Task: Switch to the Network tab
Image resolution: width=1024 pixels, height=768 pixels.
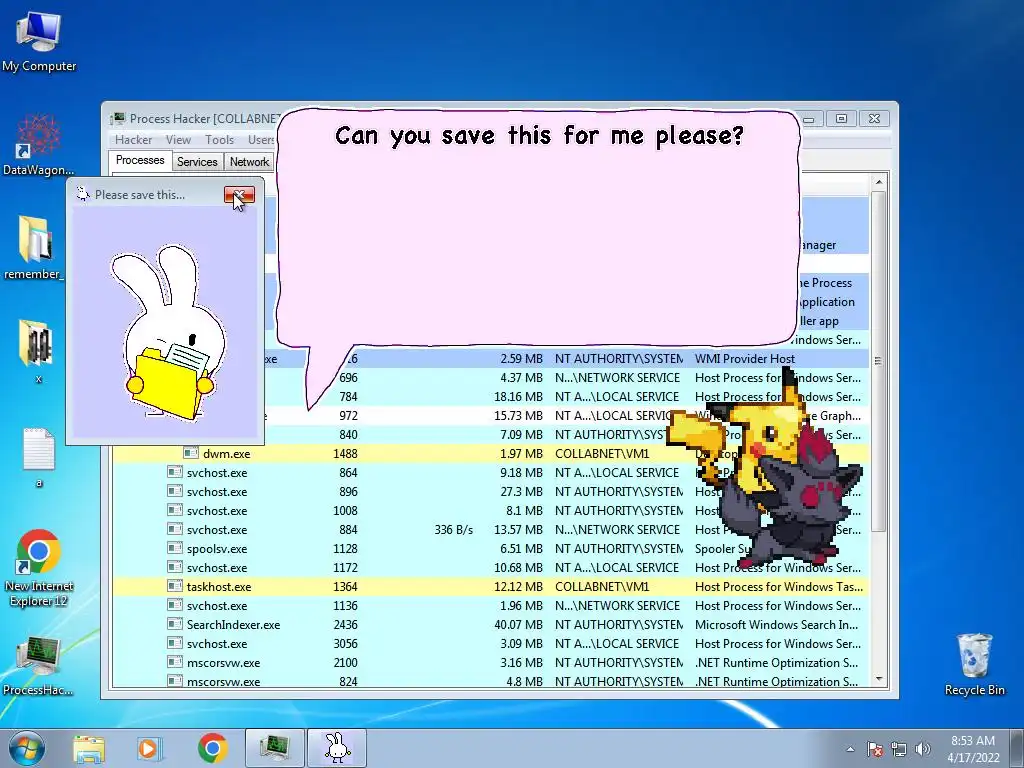Action: (x=249, y=161)
